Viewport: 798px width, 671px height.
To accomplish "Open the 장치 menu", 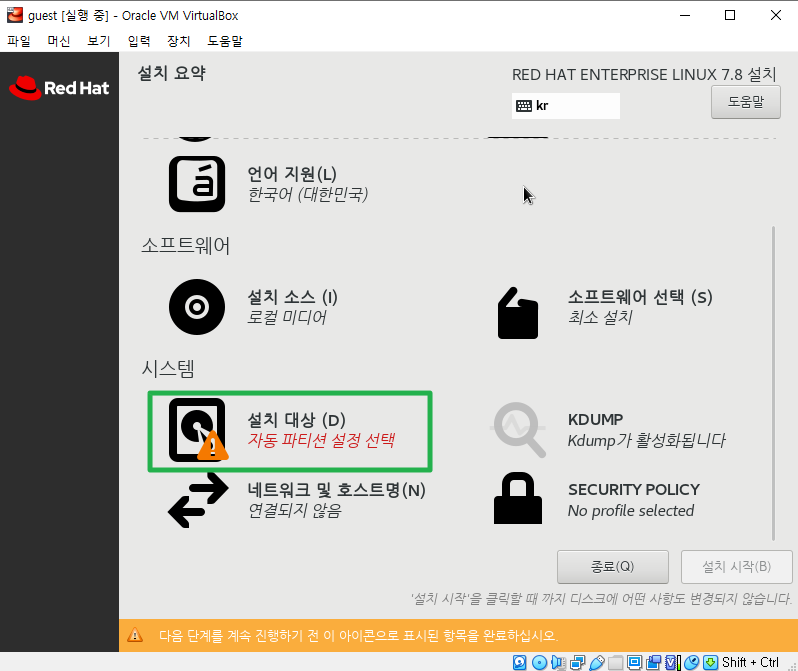I will [179, 41].
